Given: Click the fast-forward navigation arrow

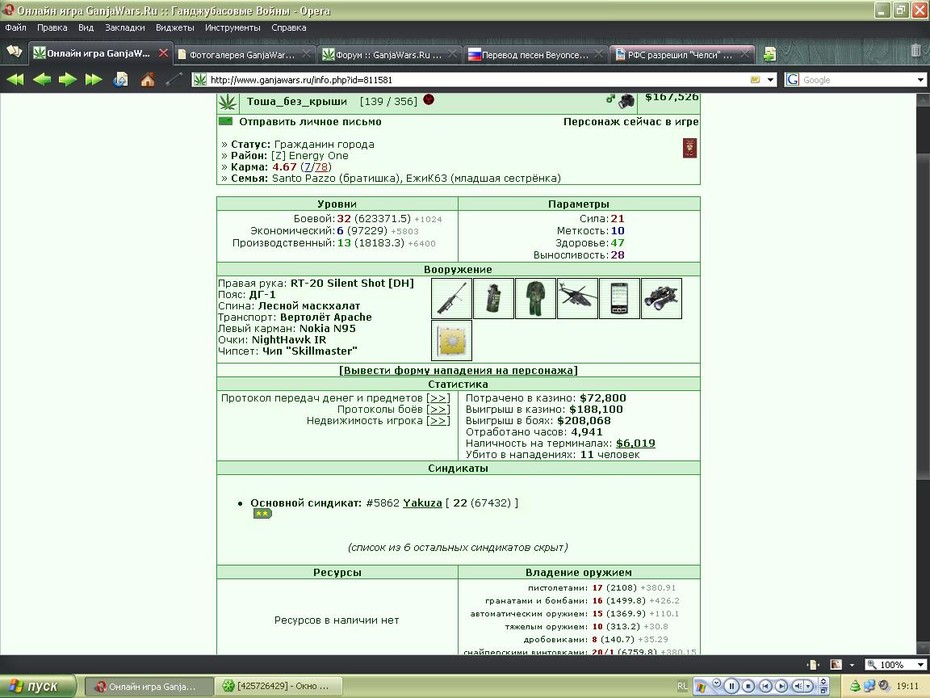Looking at the screenshot, I should click(94, 79).
